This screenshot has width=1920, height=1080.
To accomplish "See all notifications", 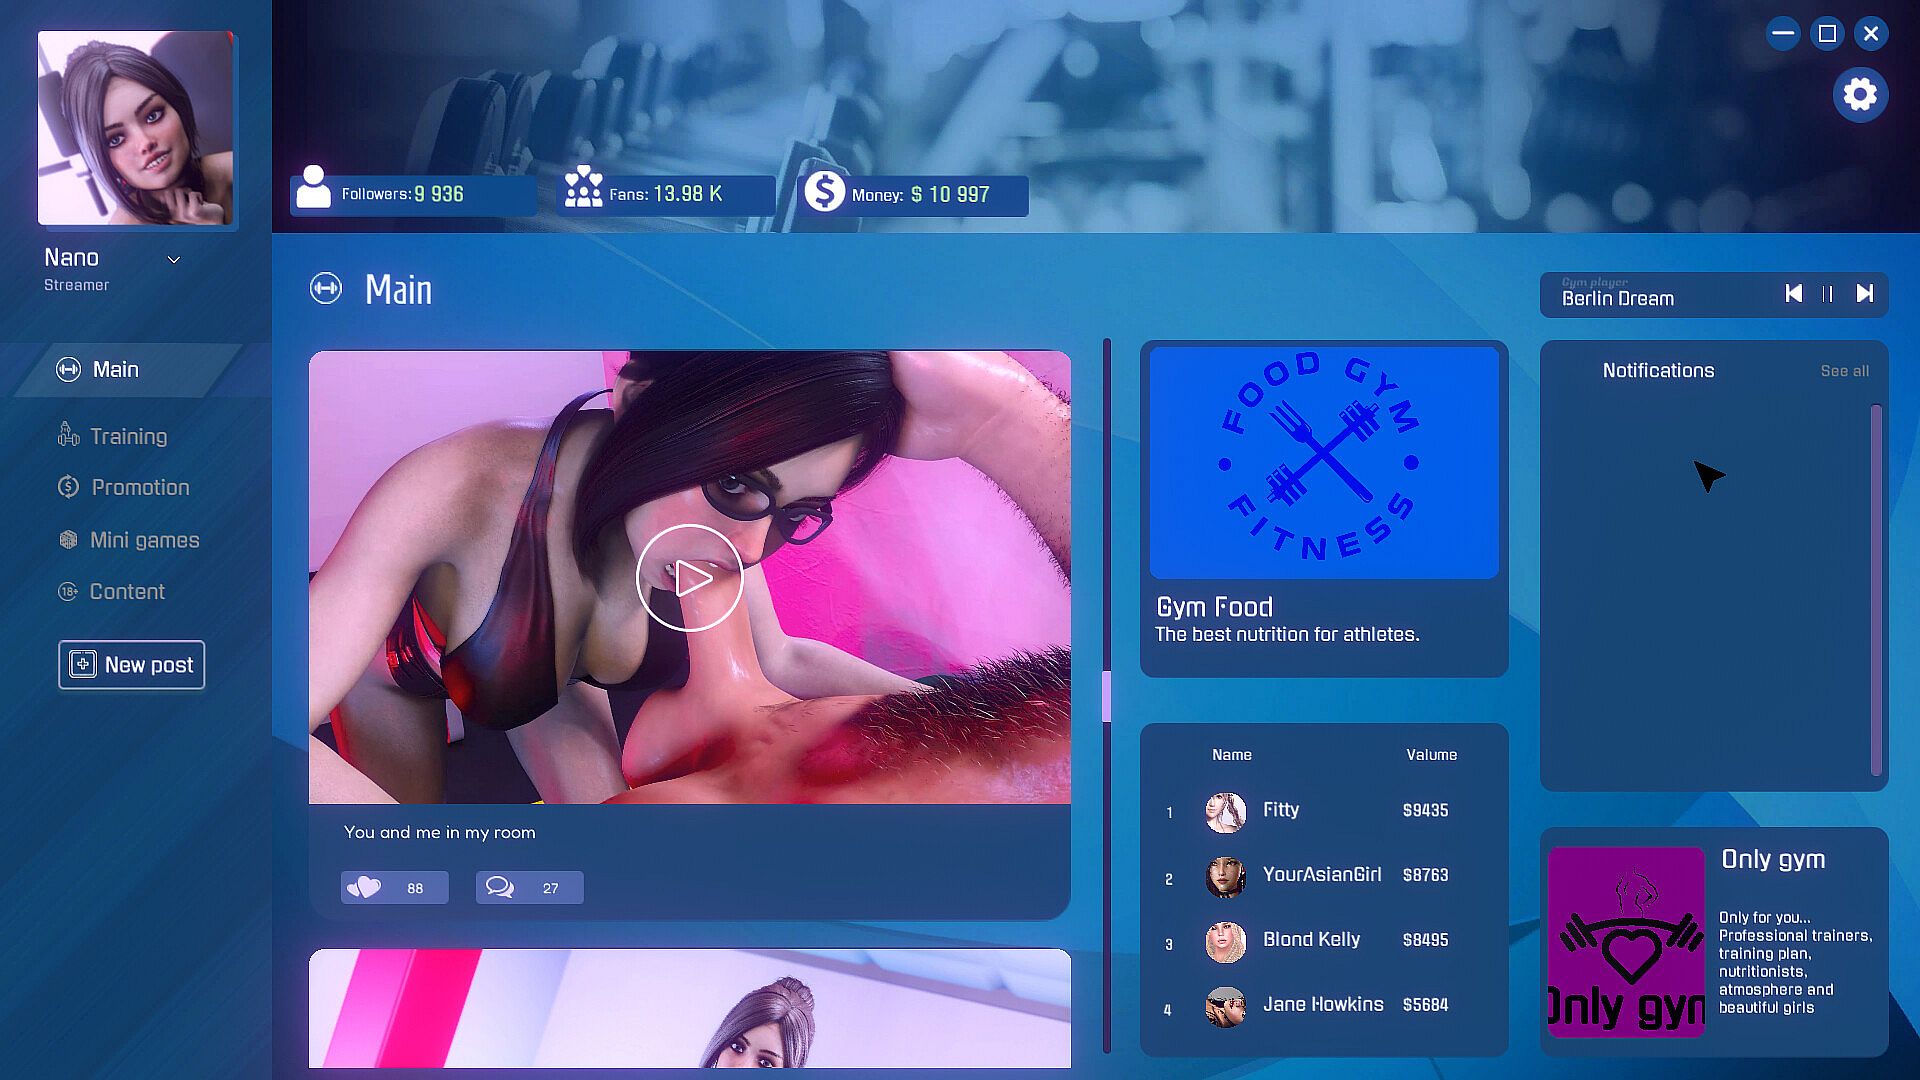I will 1844,371.
